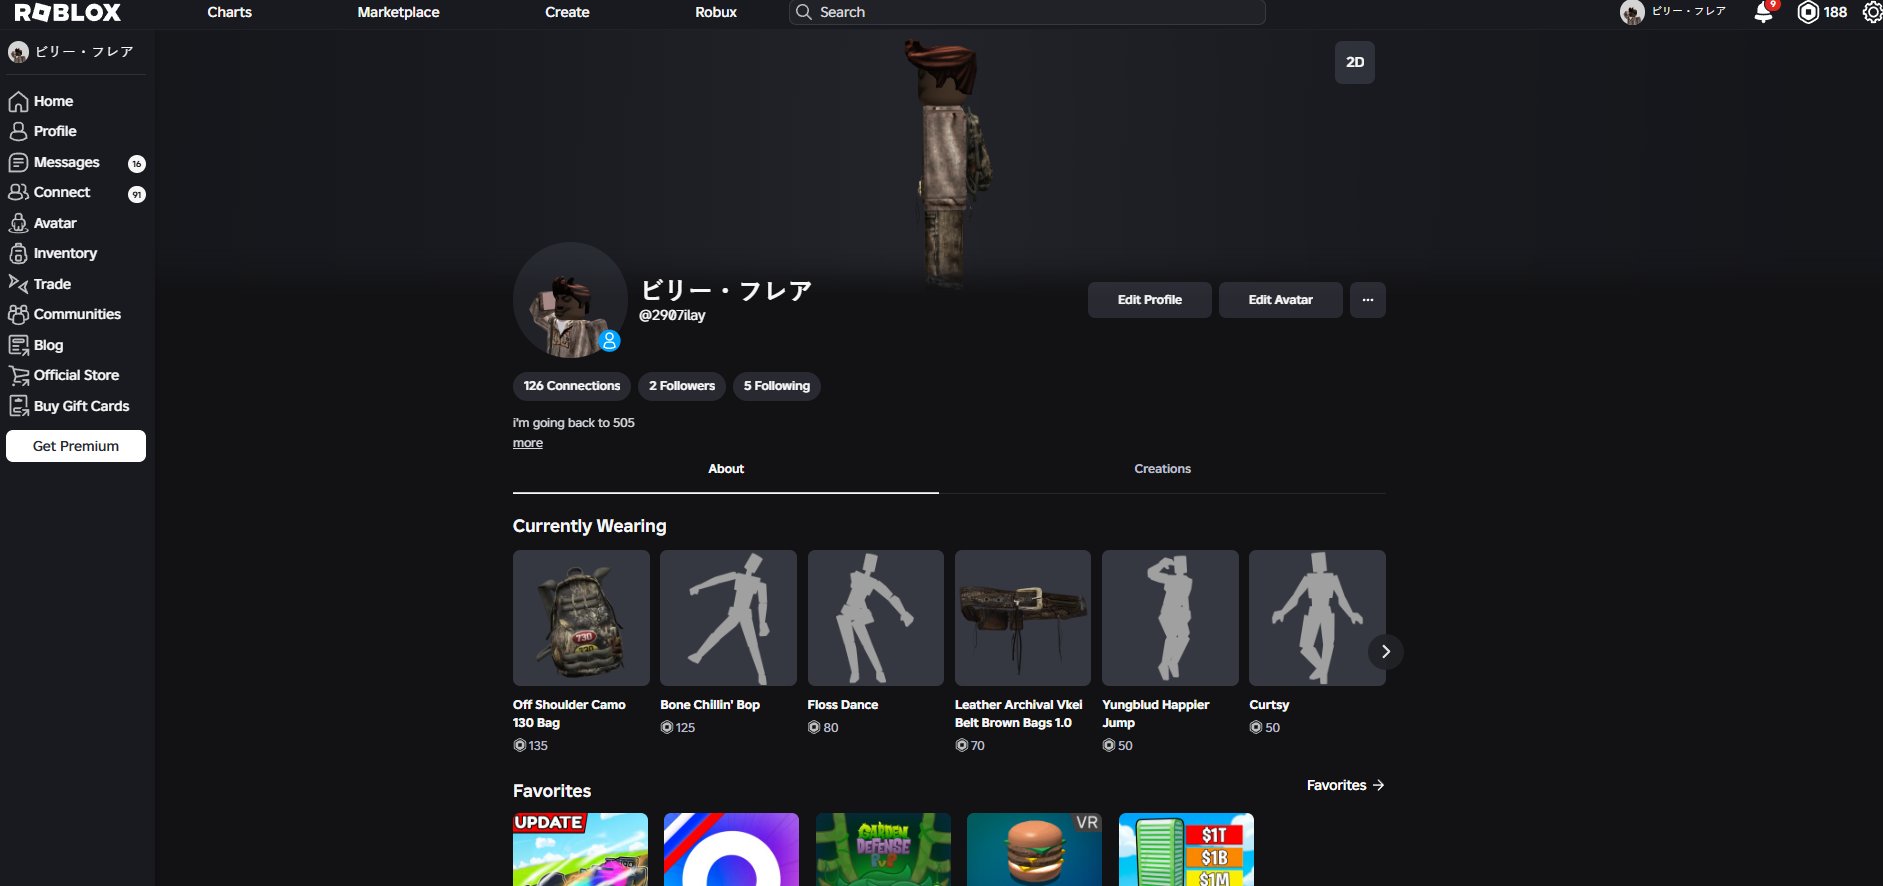
Task: Open Inventory from the sidebar
Action: pyautogui.click(x=65, y=253)
